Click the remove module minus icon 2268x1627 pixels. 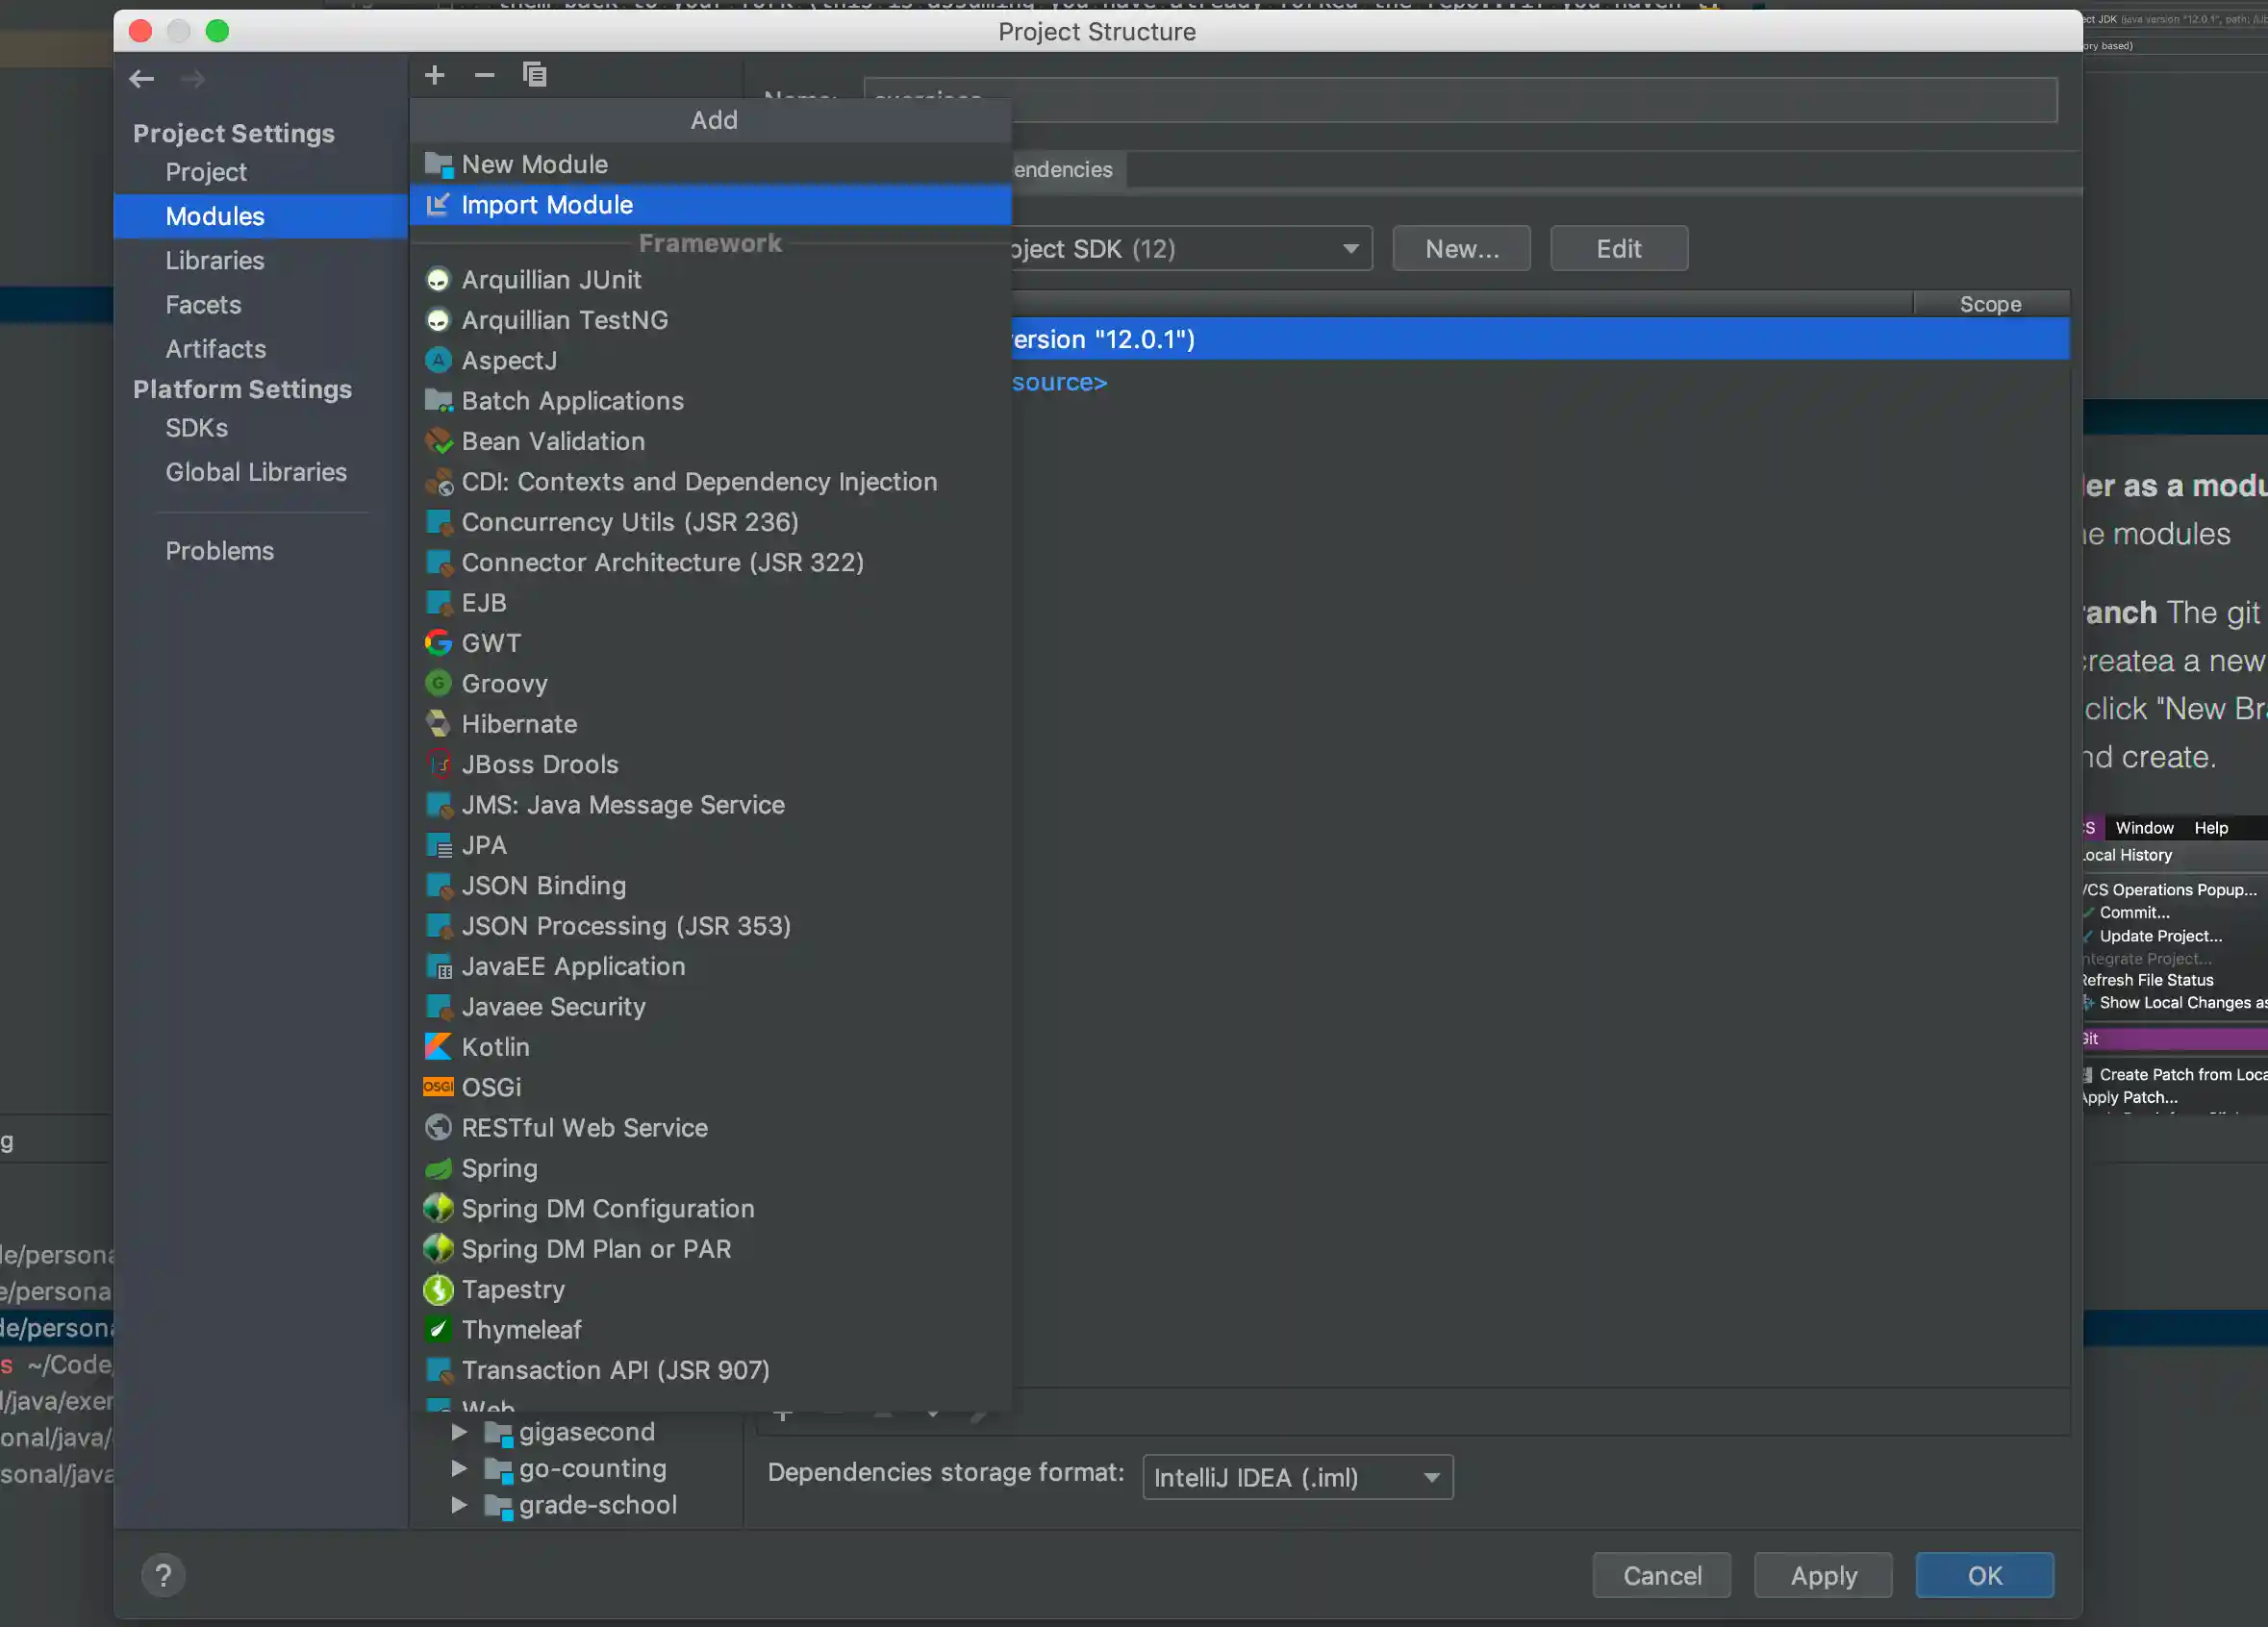click(484, 74)
